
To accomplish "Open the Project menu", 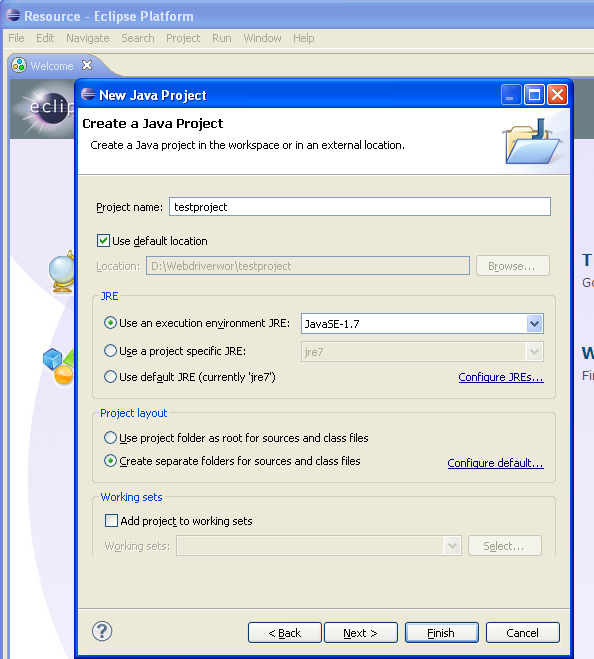I will [183, 38].
